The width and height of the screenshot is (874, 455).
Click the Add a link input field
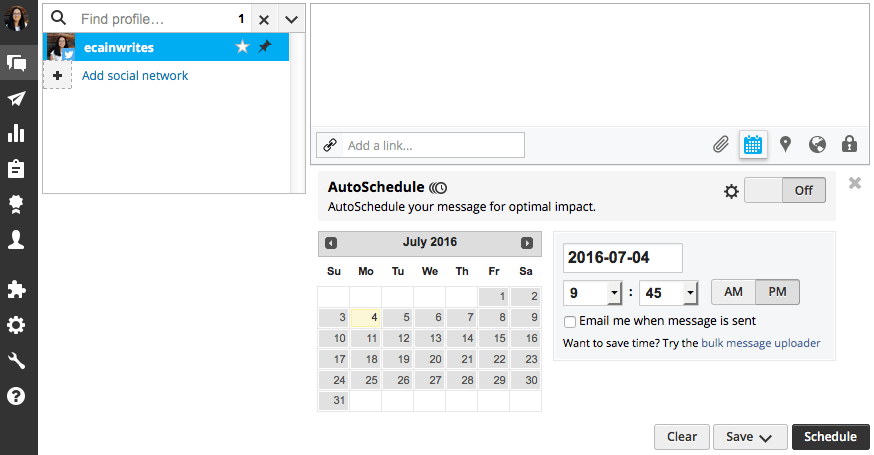pos(432,146)
